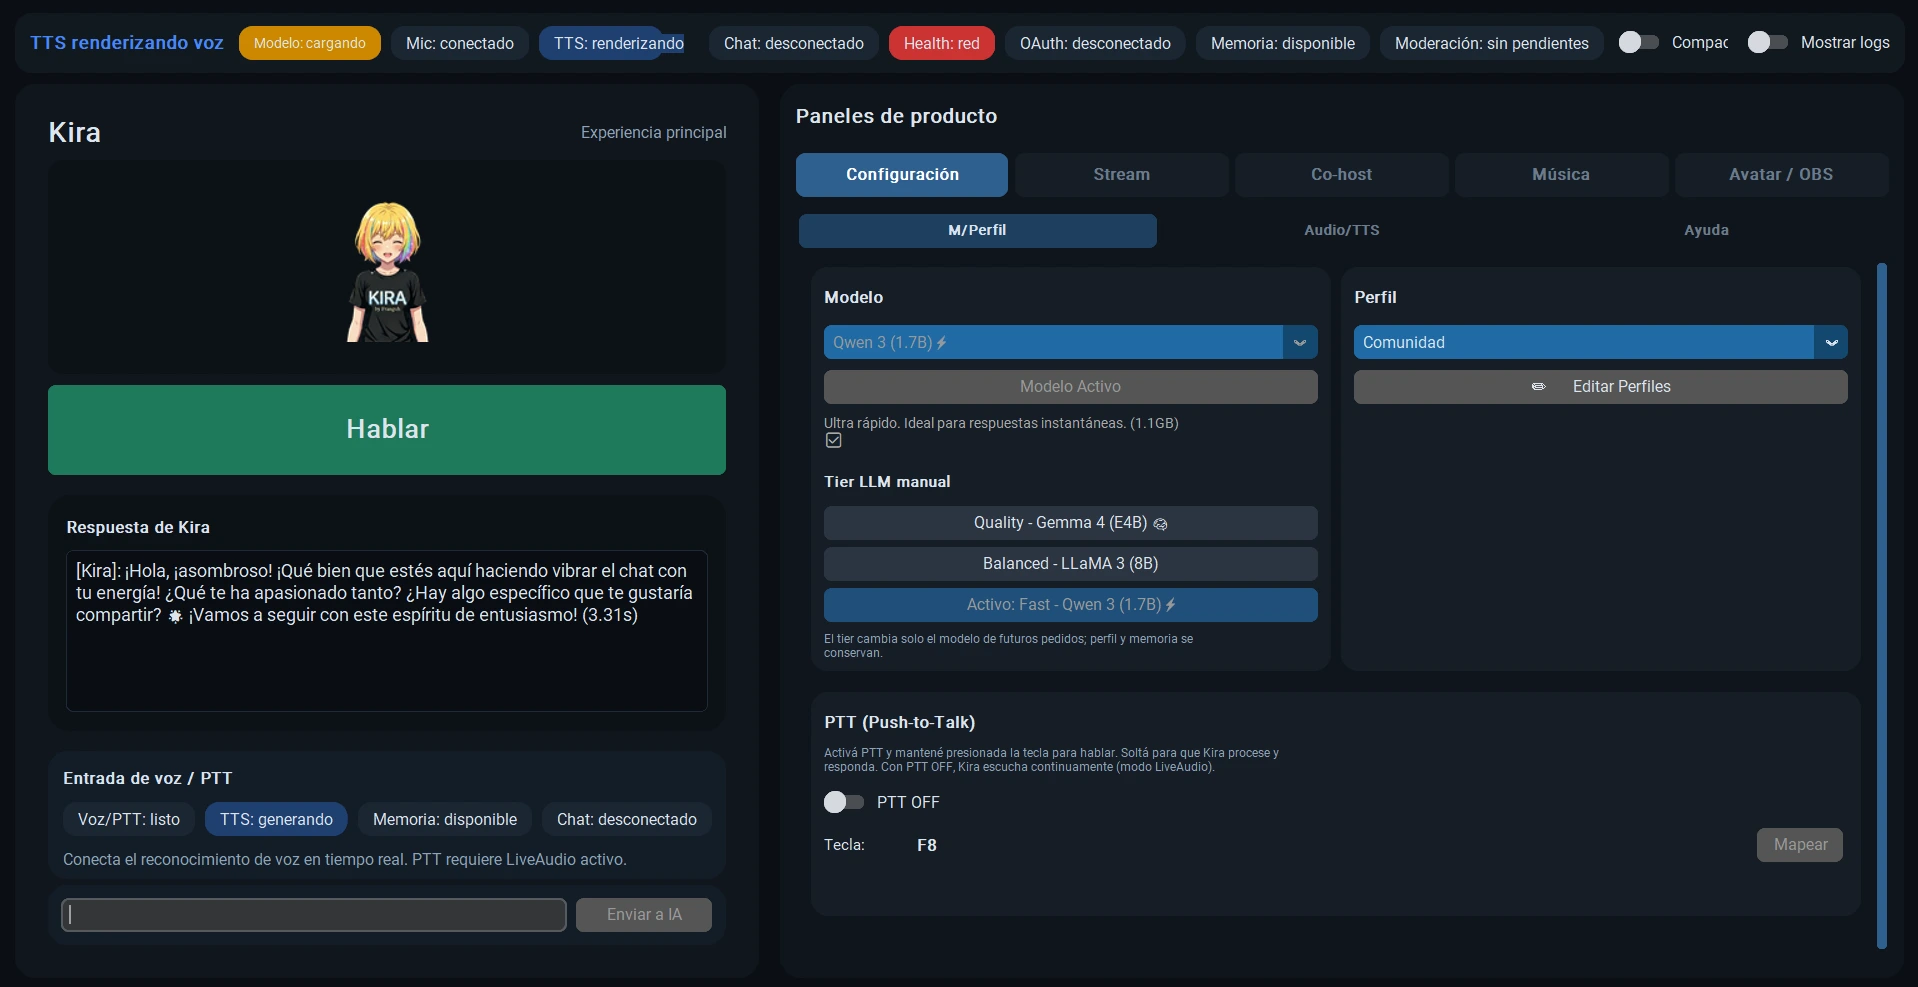This screenshot has height=987, width=1918.
Task: Click Activo: Fast - Qwen 3 tier button
Action: coord(1070,605)
